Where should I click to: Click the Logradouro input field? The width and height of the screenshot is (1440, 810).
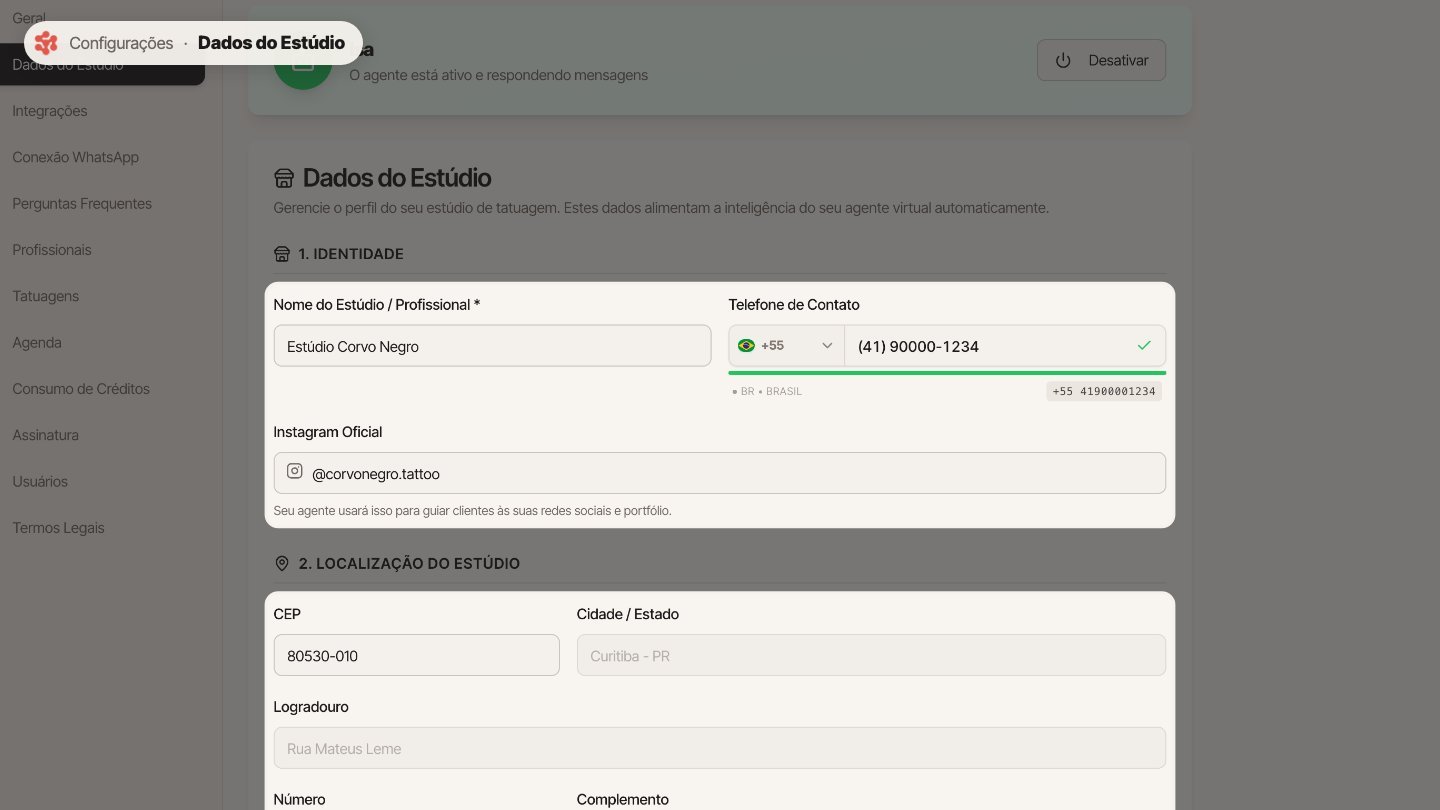click(x=720, y=748)
